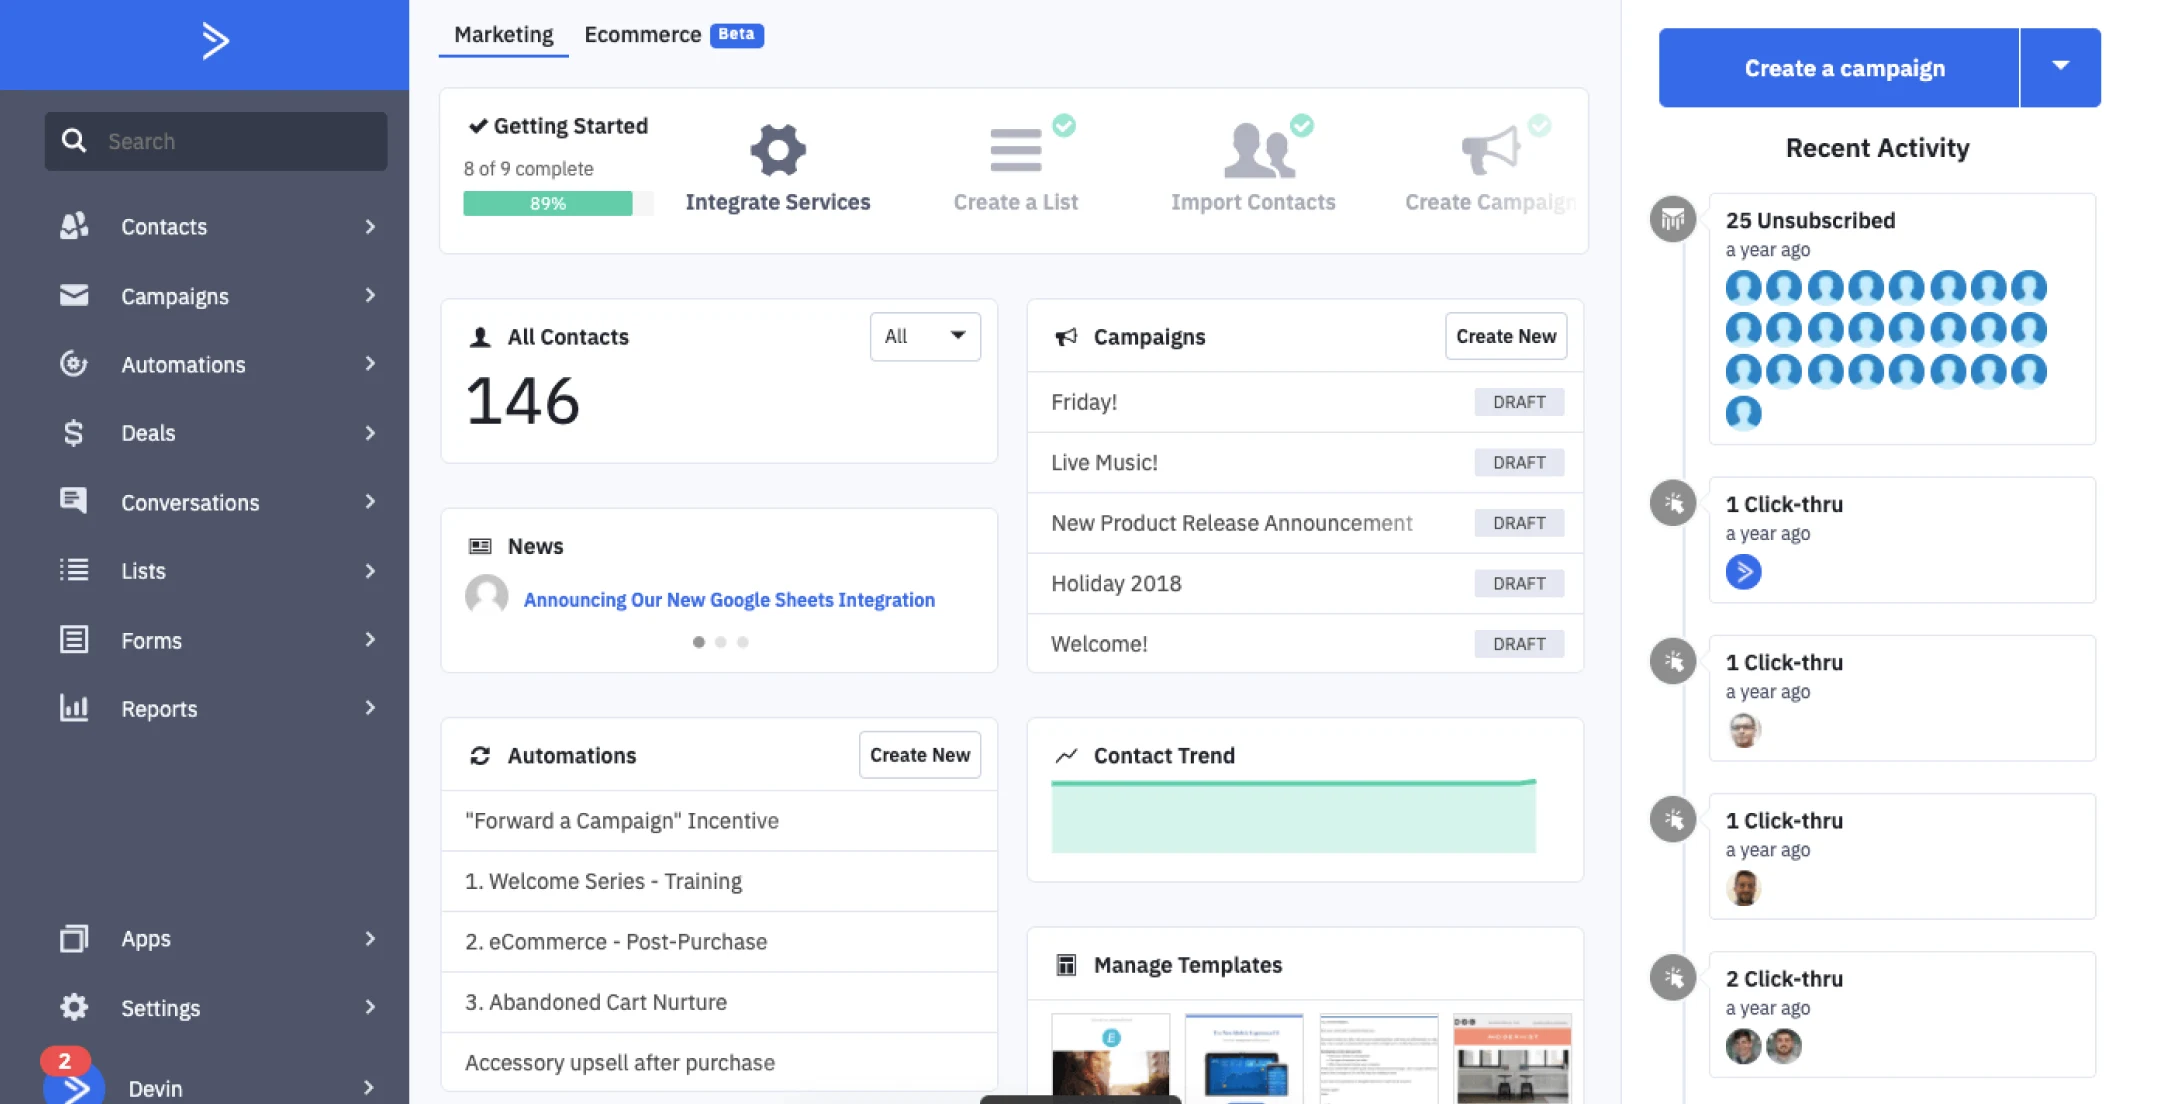Click the Contacts people icon in sidebar
Screen dimensions: 2160x1104
point(74,226)
